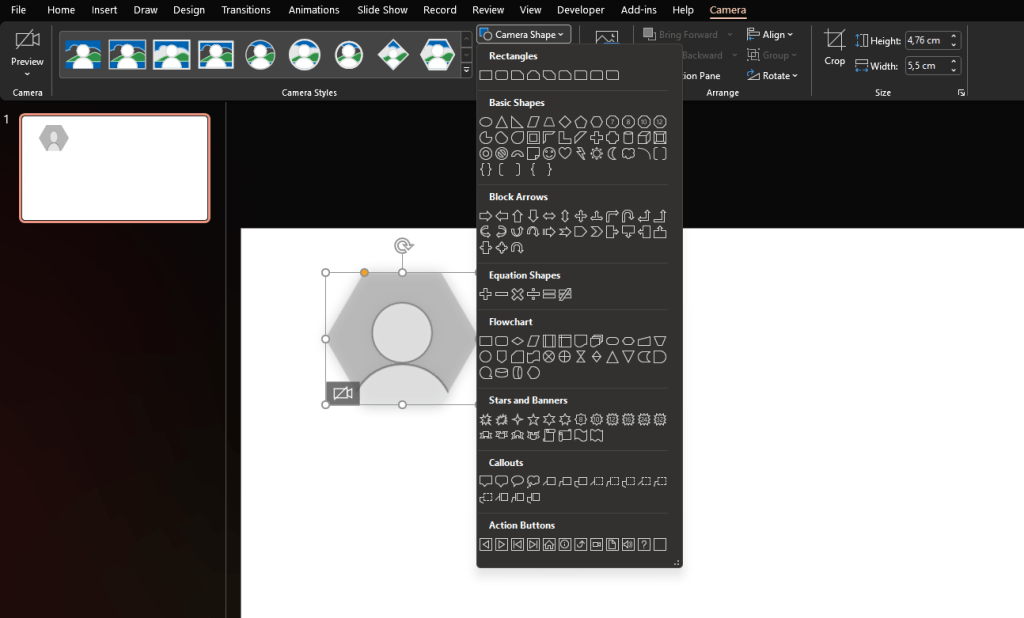The image size is (1024, 618).
Task: Collapse the Camera Shape dropdown
Action: [x=524, y=35]
